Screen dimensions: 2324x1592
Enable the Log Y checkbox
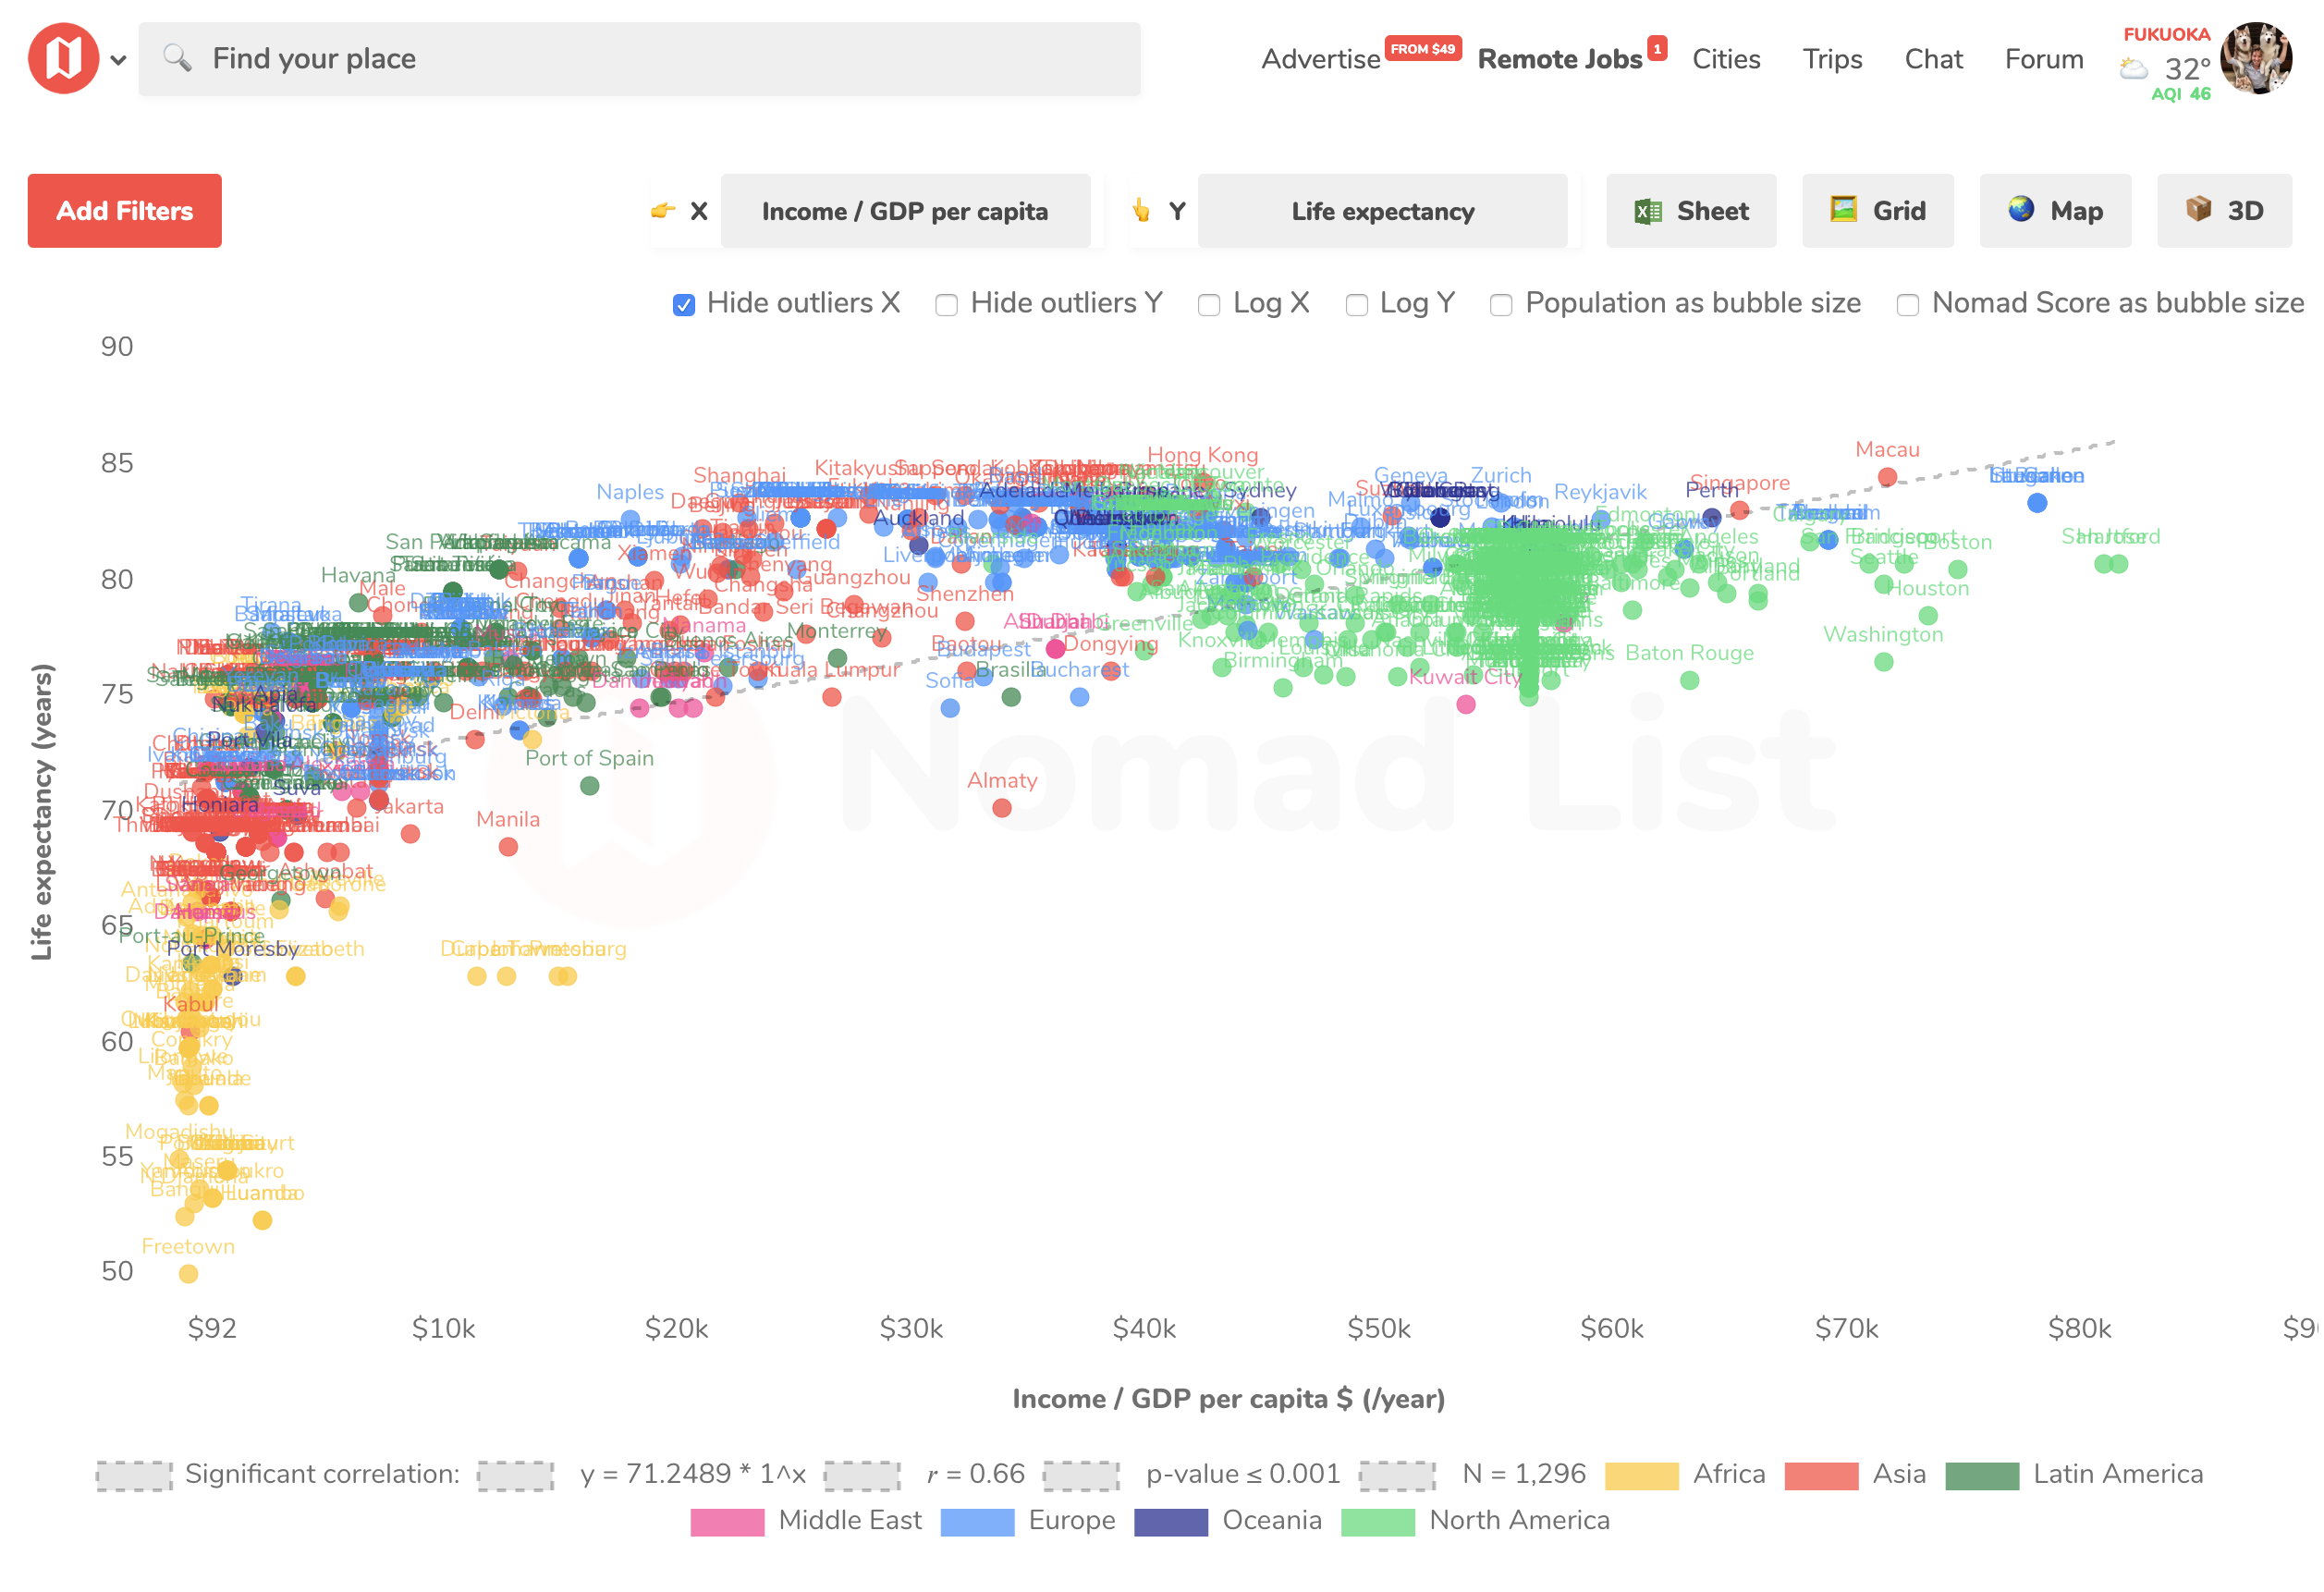click(1356, 305)
